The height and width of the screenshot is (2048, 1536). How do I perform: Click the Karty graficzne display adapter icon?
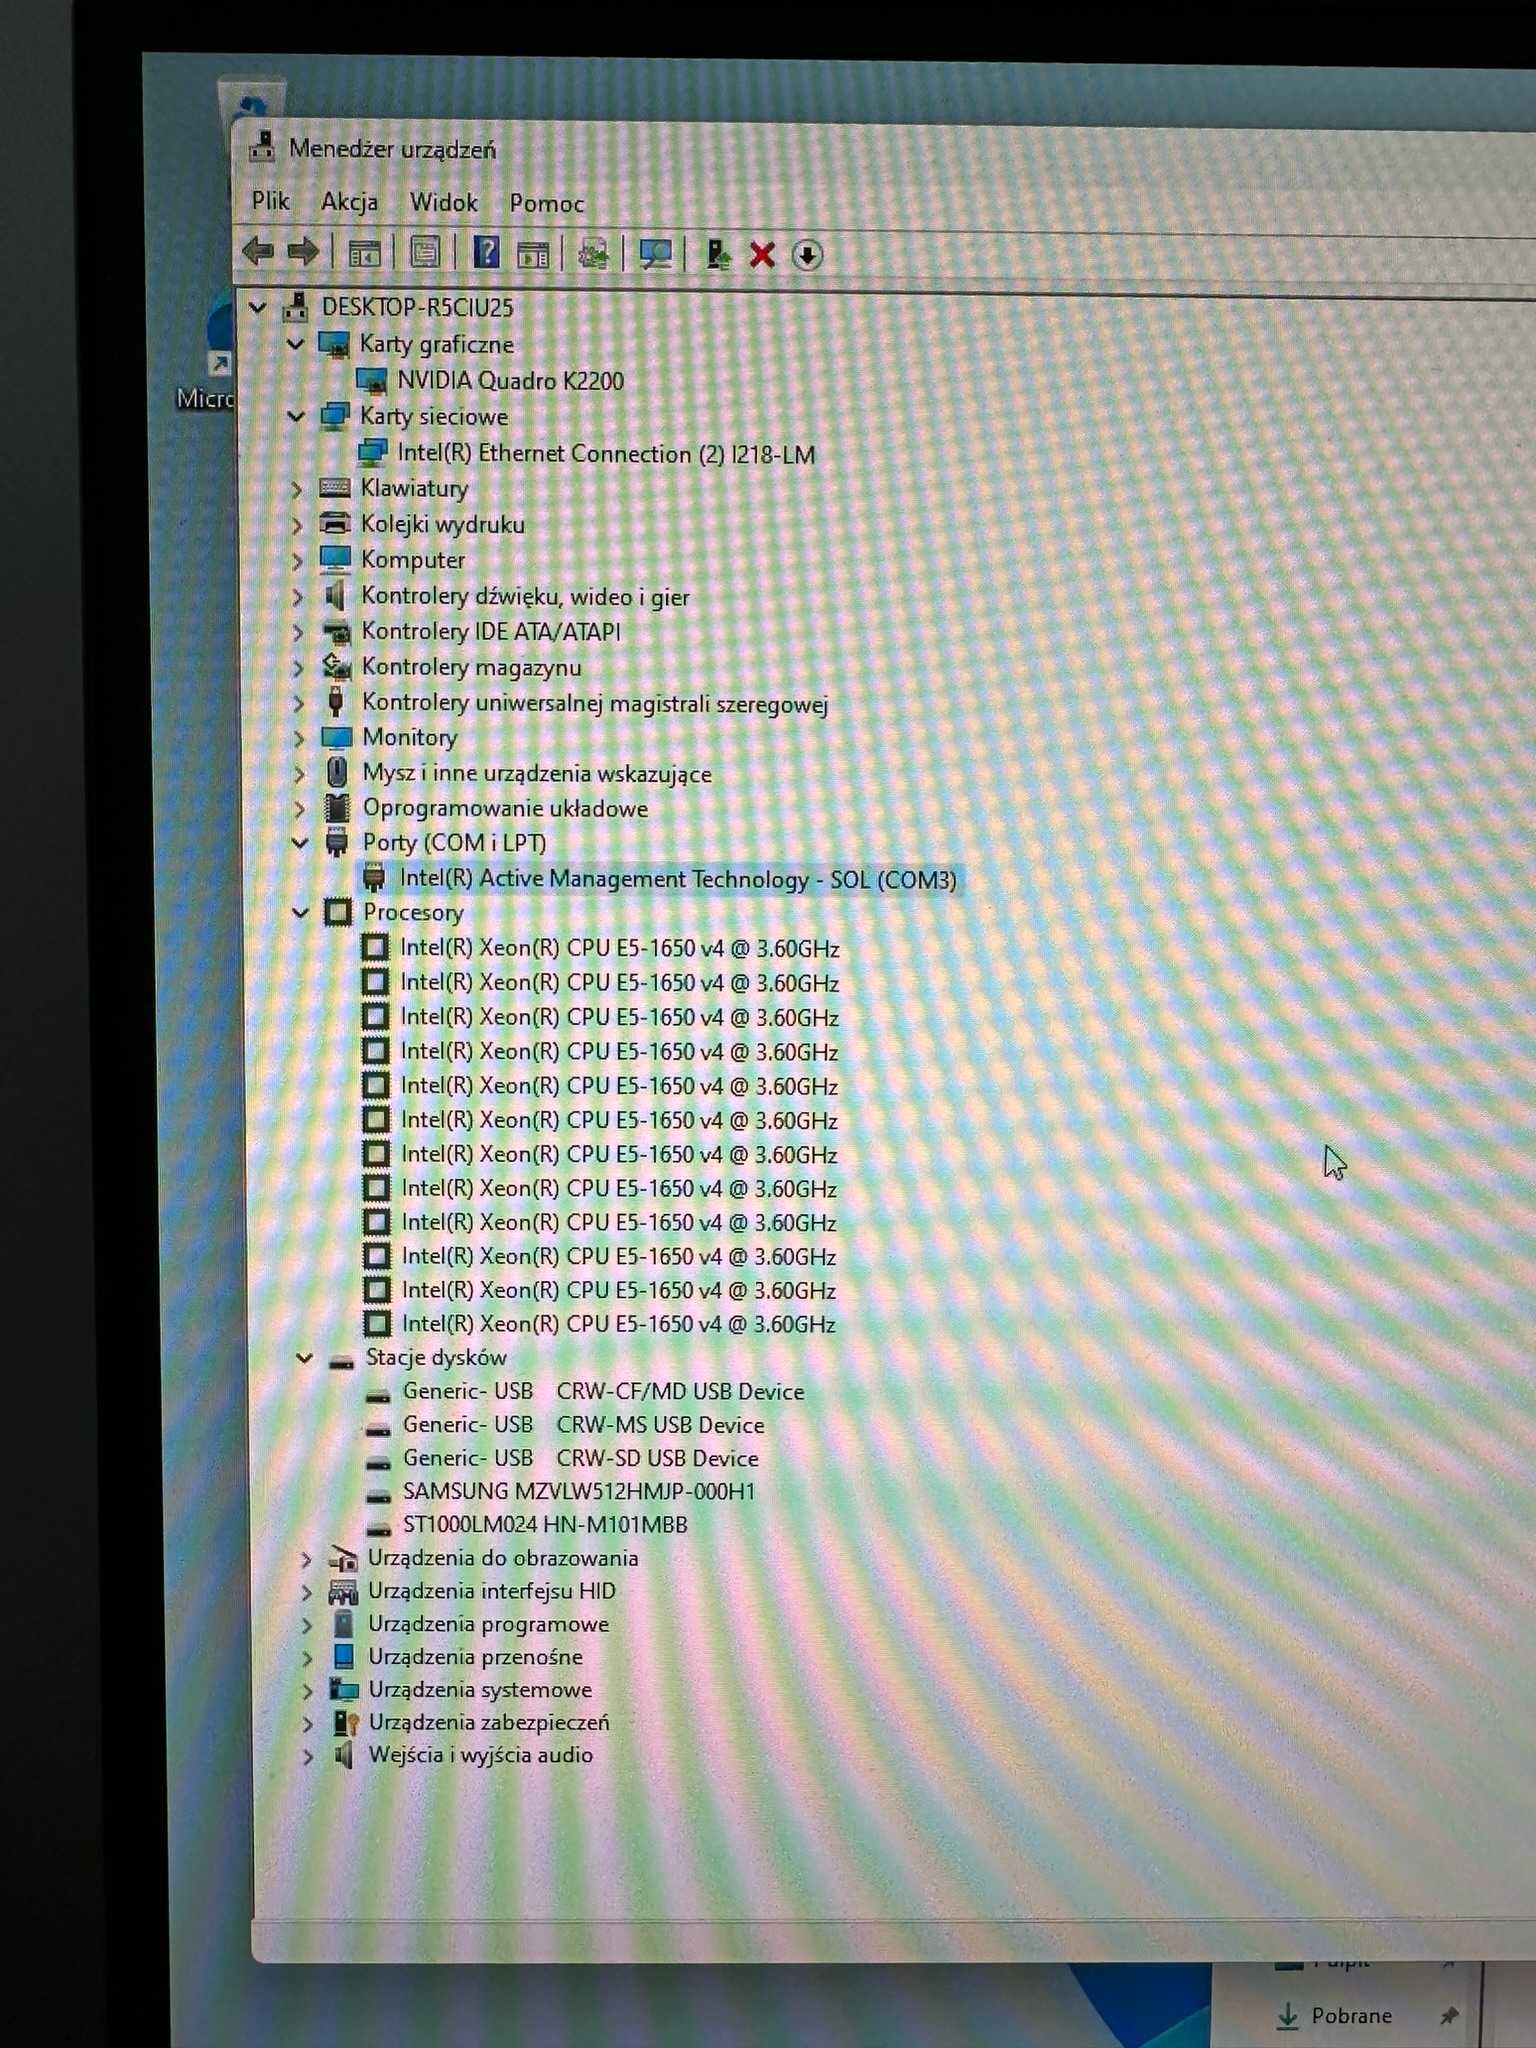pos(334,345)
